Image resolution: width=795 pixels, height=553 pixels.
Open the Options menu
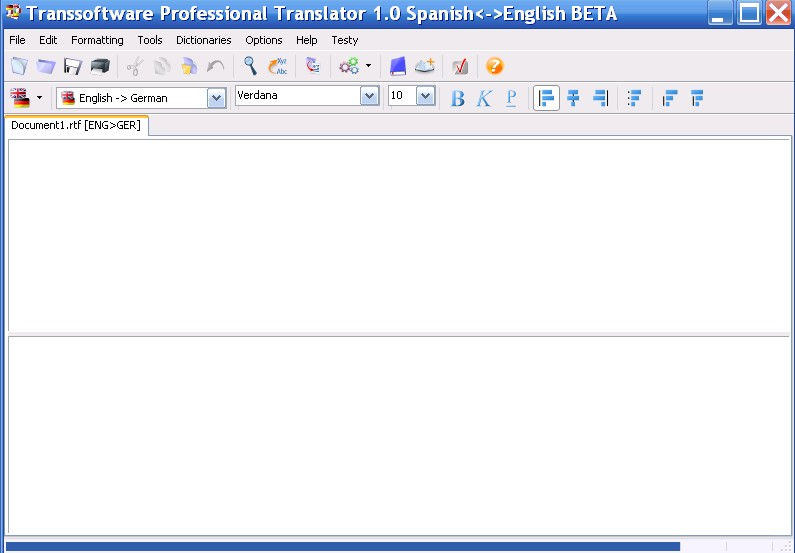pos(264,40)
